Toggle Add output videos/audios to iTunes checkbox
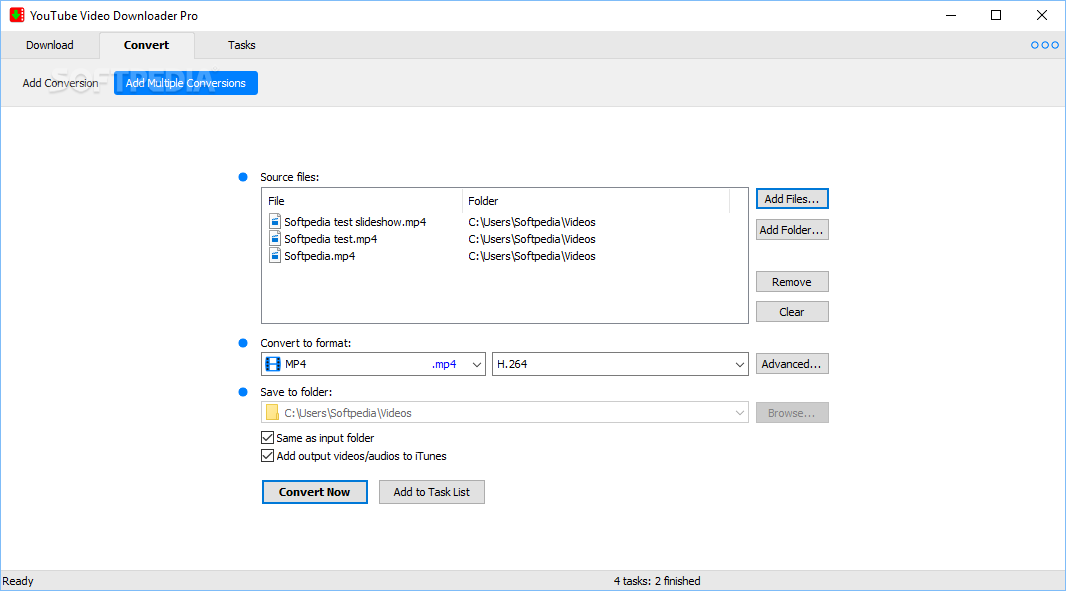The height and width of the screenshot is (591, 1066). pos(267,456)
